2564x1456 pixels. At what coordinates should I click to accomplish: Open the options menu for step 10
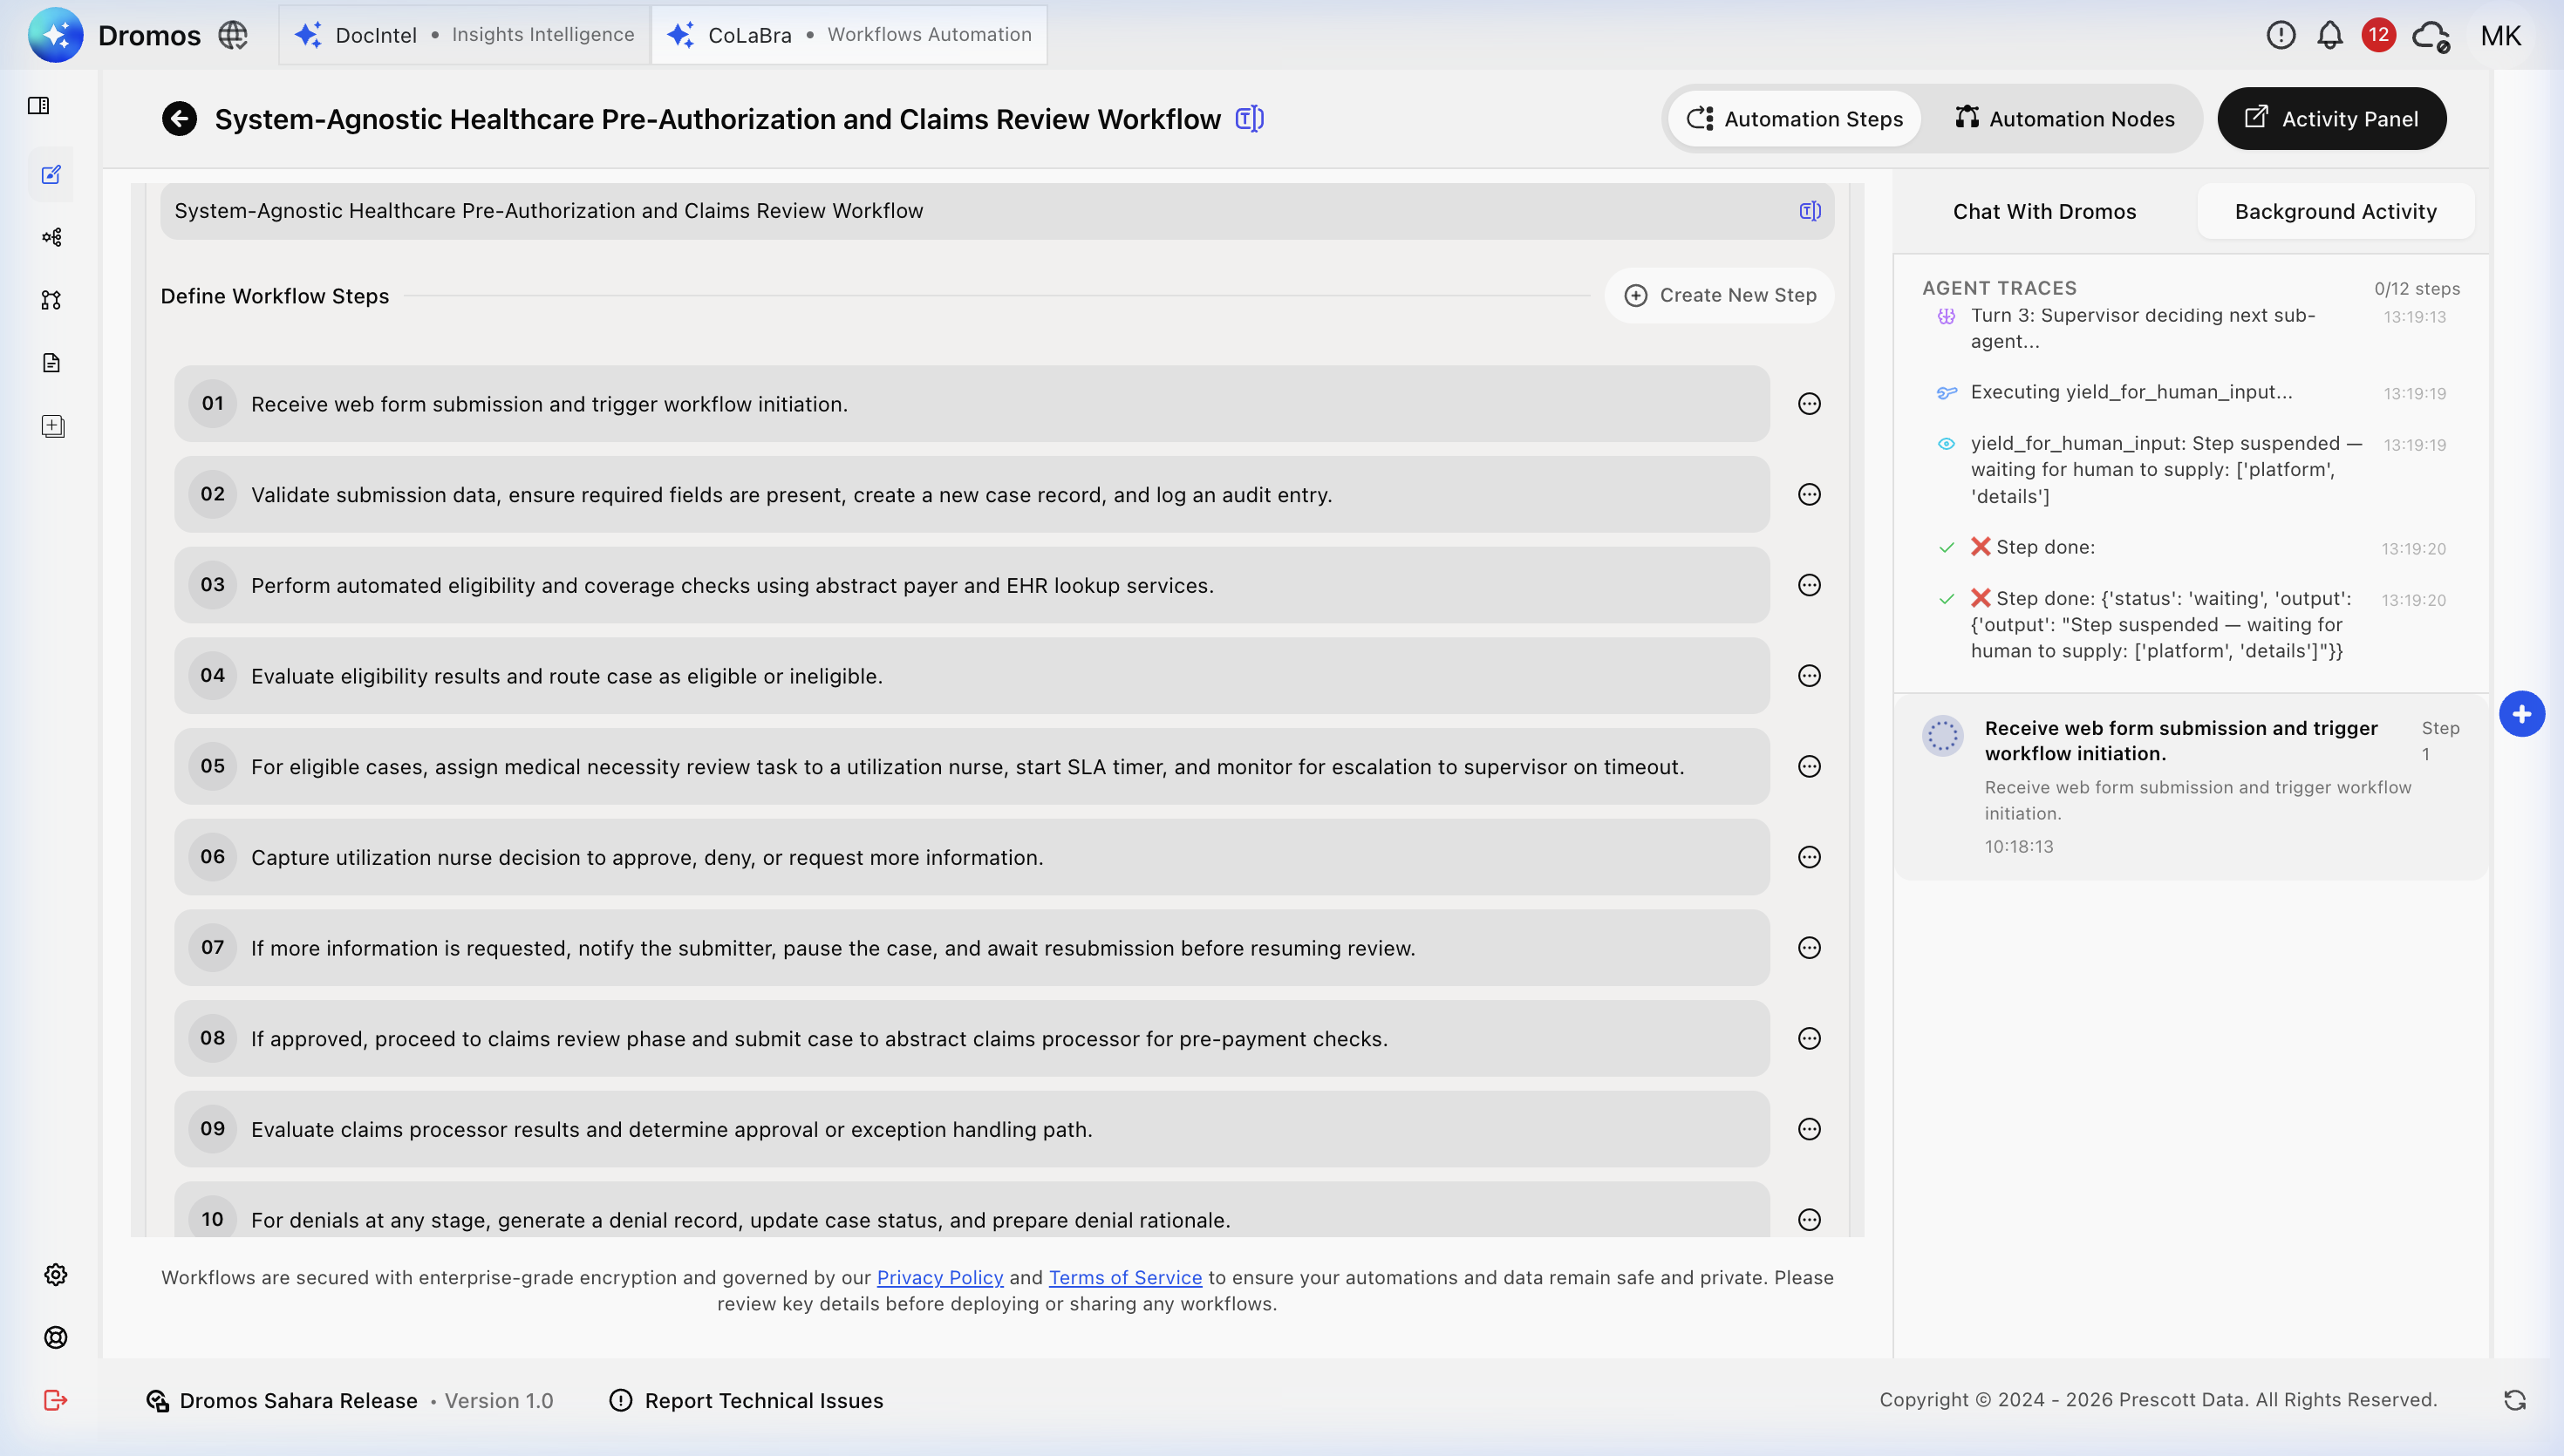click(1810, 1219)
